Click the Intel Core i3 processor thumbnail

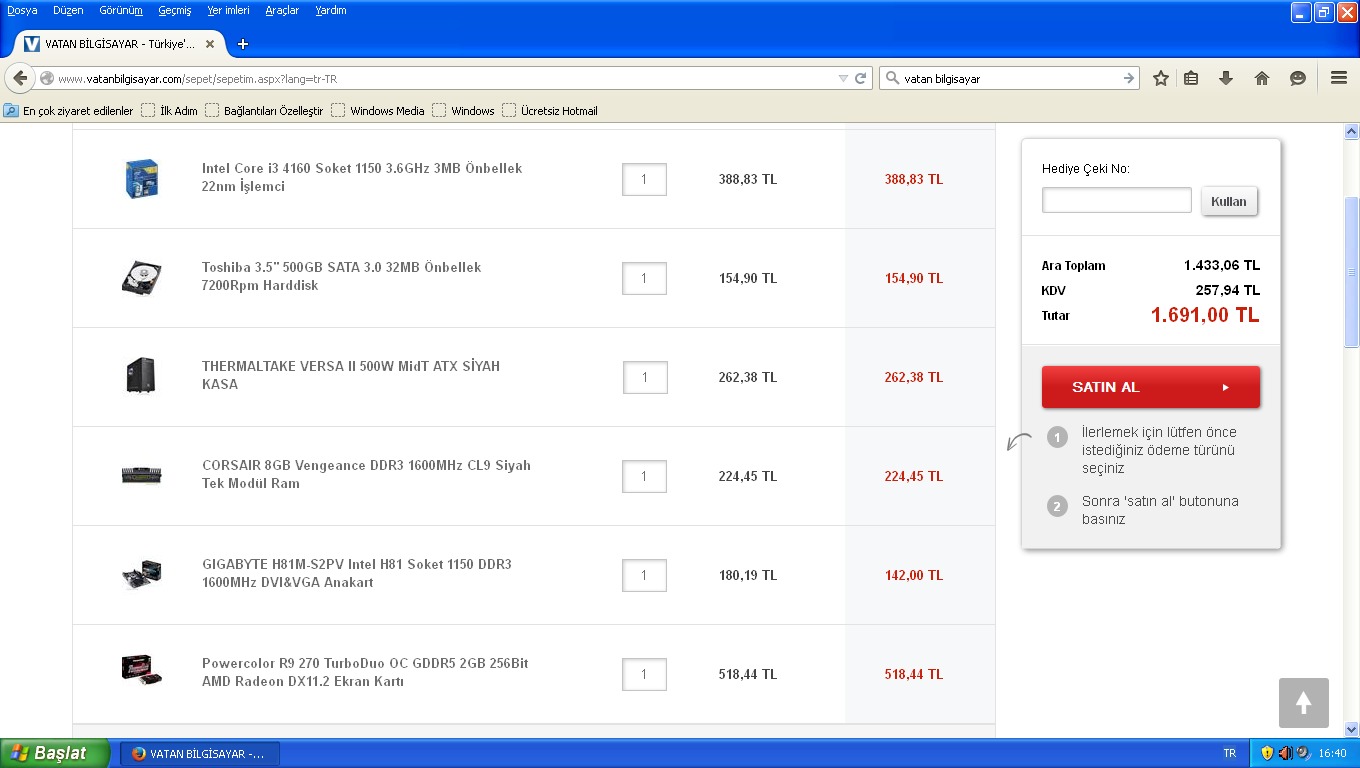pyautogui.click(x=142, y=179)
